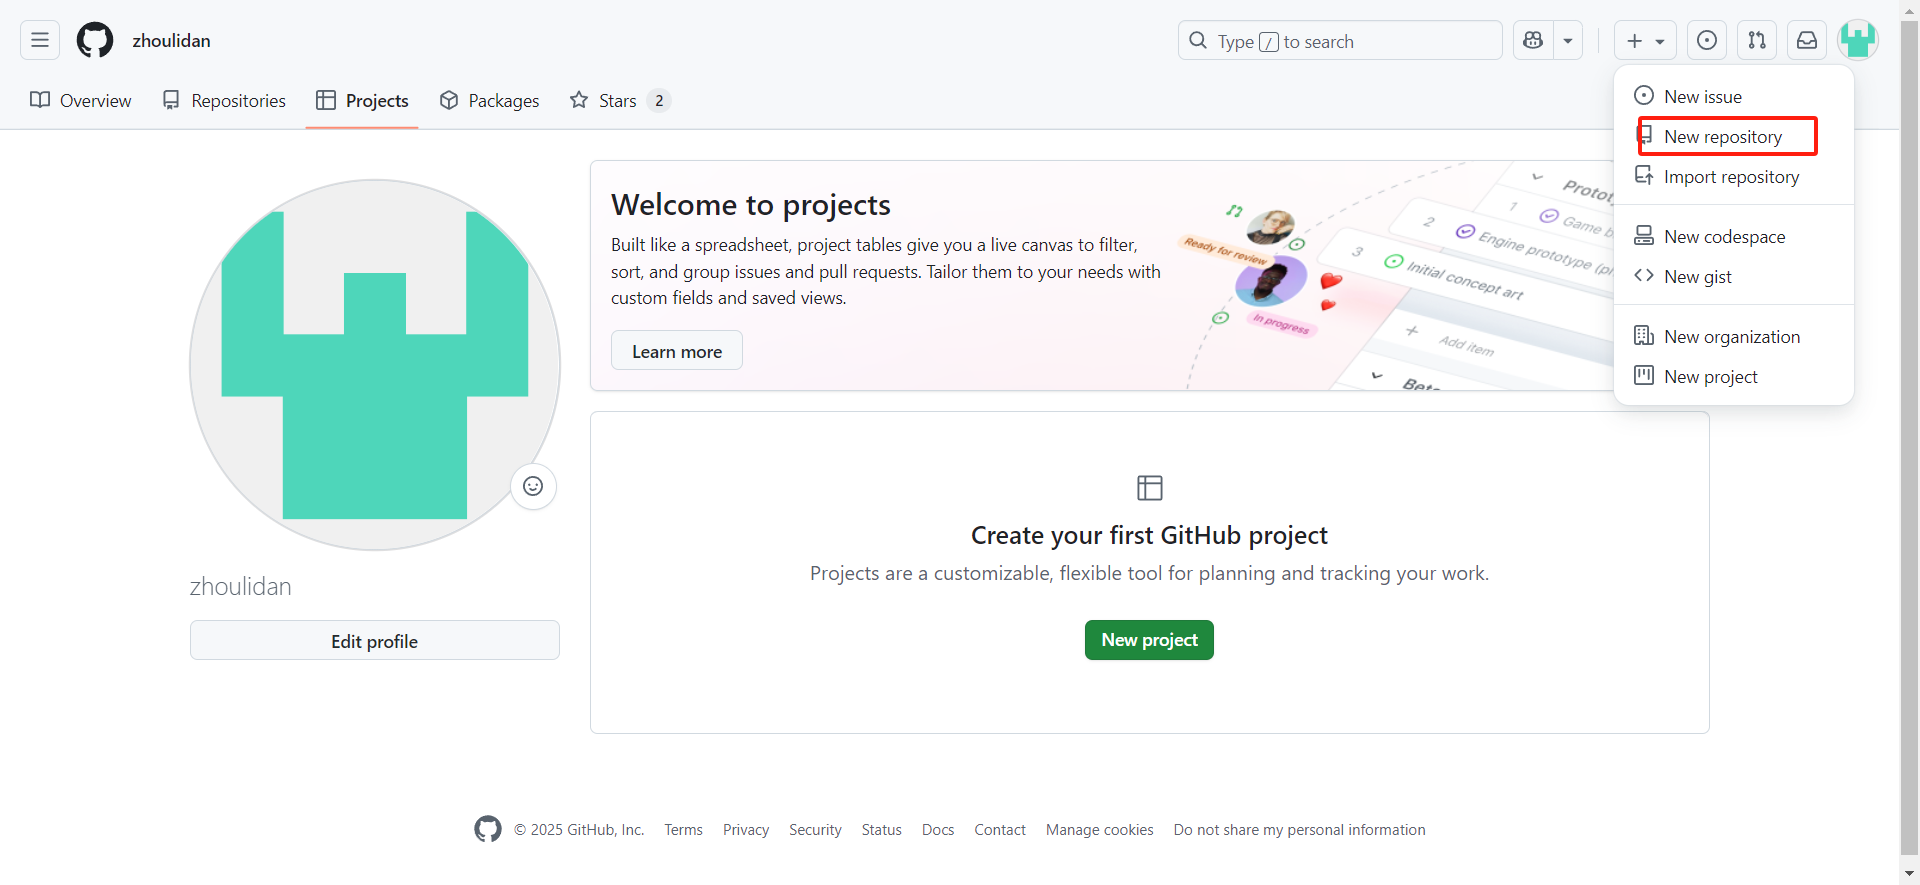Open the Privacy footer link

[746, 830]
